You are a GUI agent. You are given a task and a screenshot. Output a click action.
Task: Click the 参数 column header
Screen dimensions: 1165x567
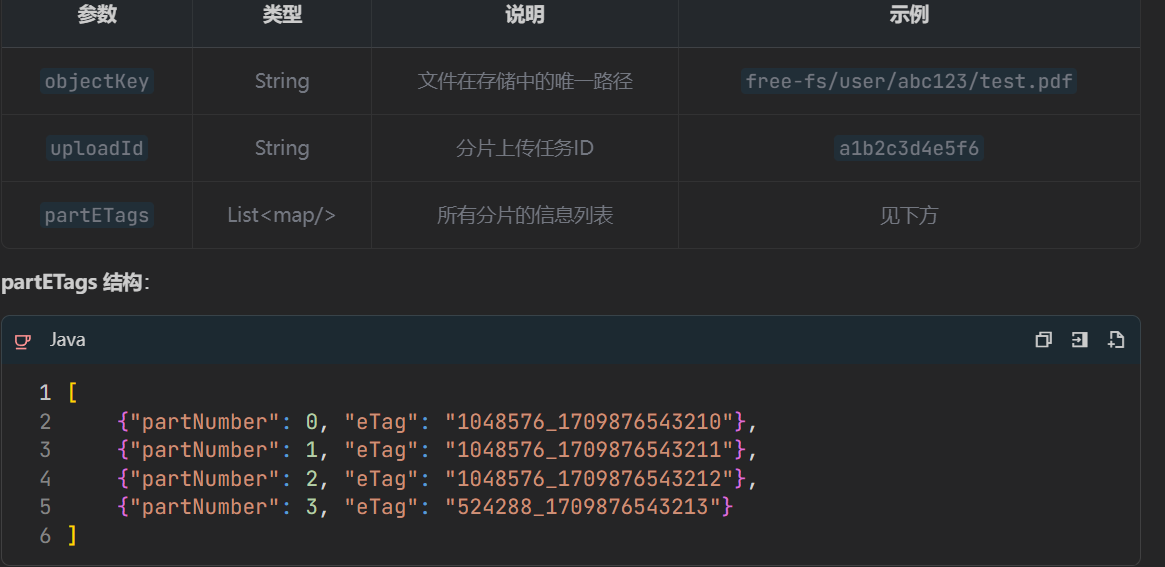click(97, 16)
